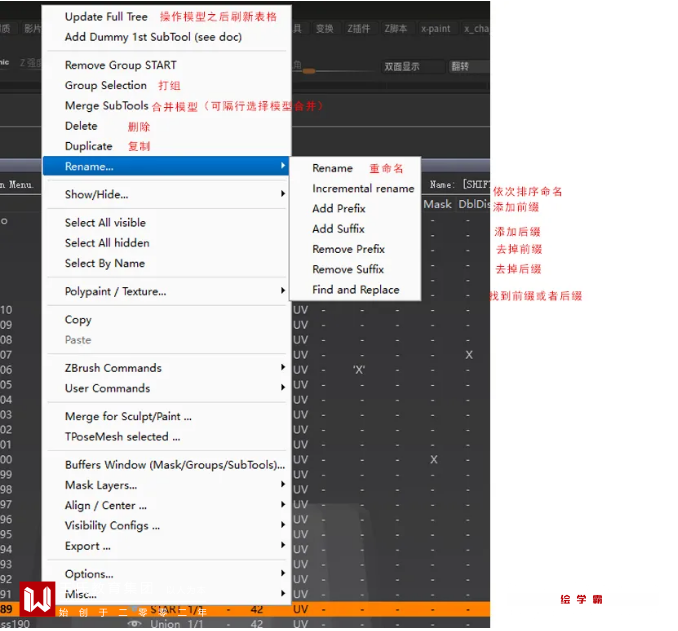Screen dimensions: 678x631
Task: Choose Incremental rename
Action: tap(363, 189)
